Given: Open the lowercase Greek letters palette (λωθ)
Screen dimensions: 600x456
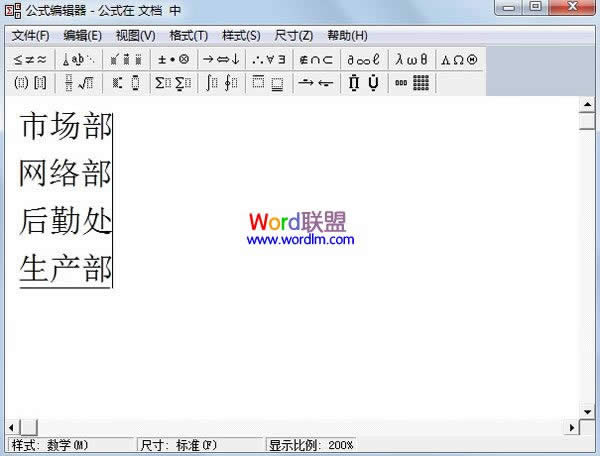Looking at the screenshot, I should 411,60.
